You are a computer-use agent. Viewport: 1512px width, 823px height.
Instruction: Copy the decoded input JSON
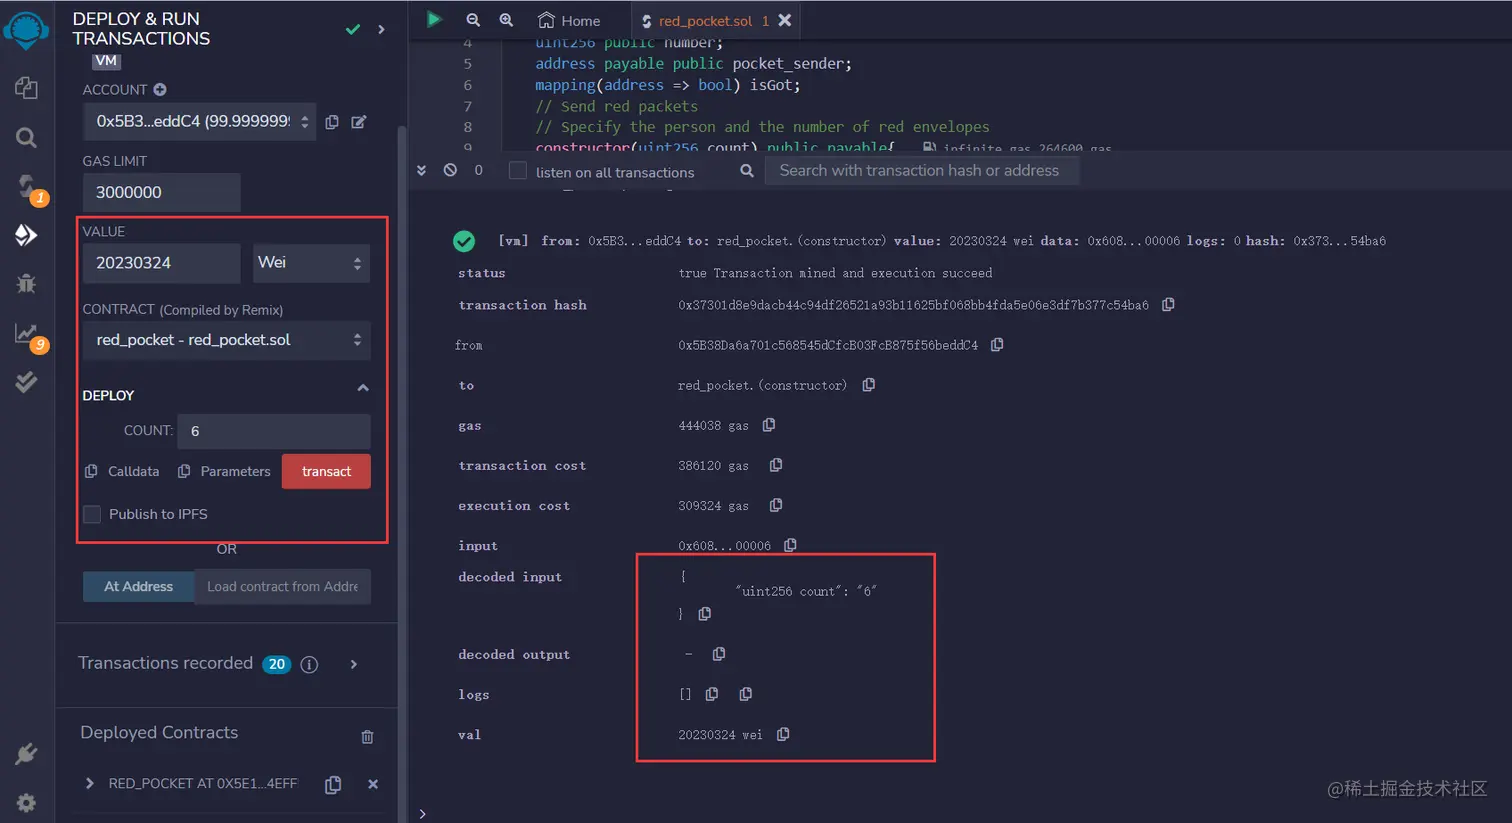pos(705,614)
